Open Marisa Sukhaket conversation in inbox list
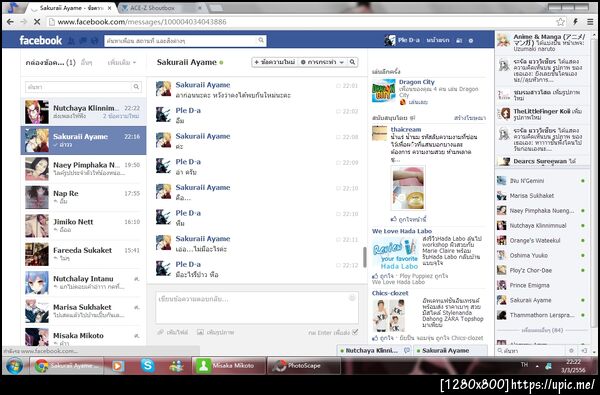The height and width of the screenshot is (395, 600). (83, 311)
